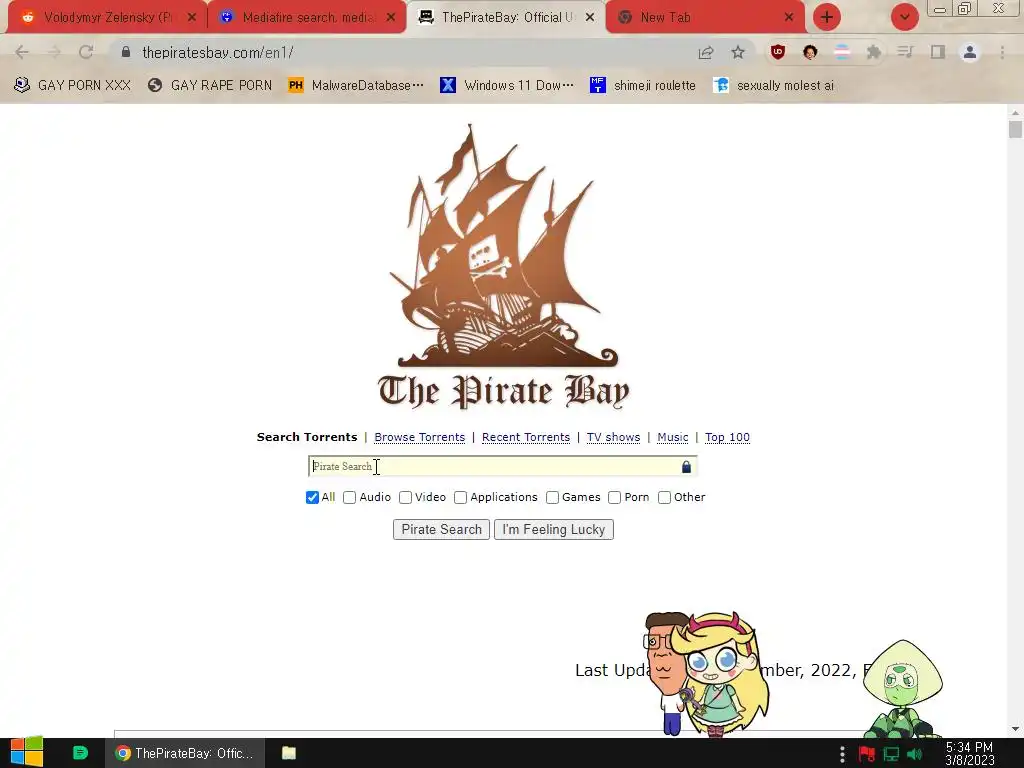Viewport: 1024px width, 768px height.
Task: Open the network tray icon
Action: (891, 754)
